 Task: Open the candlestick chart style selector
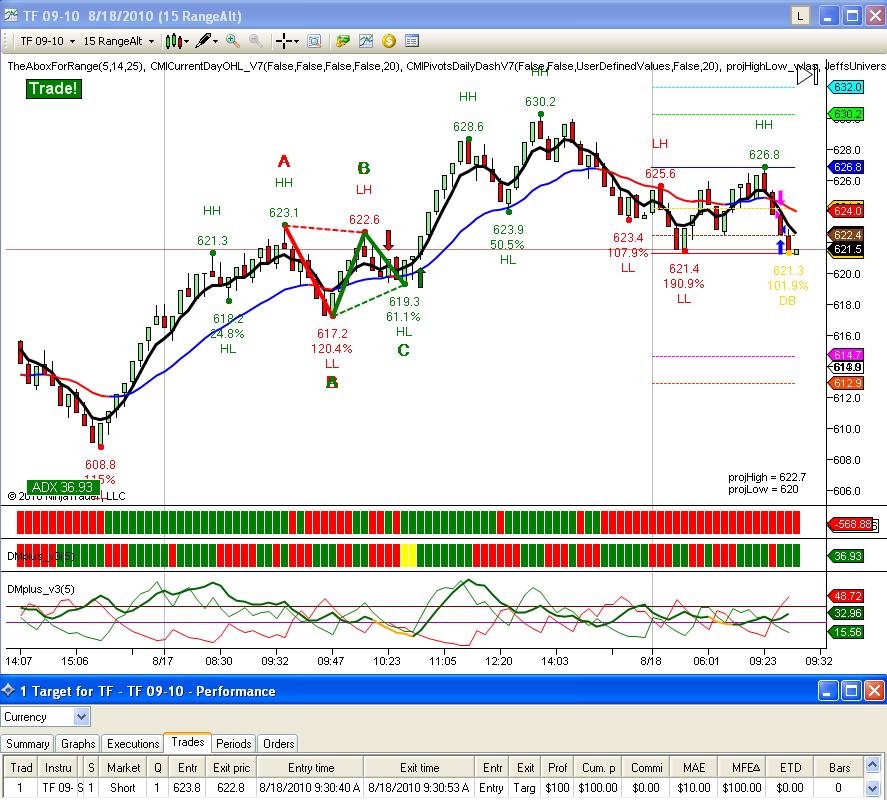coord(176,41)
